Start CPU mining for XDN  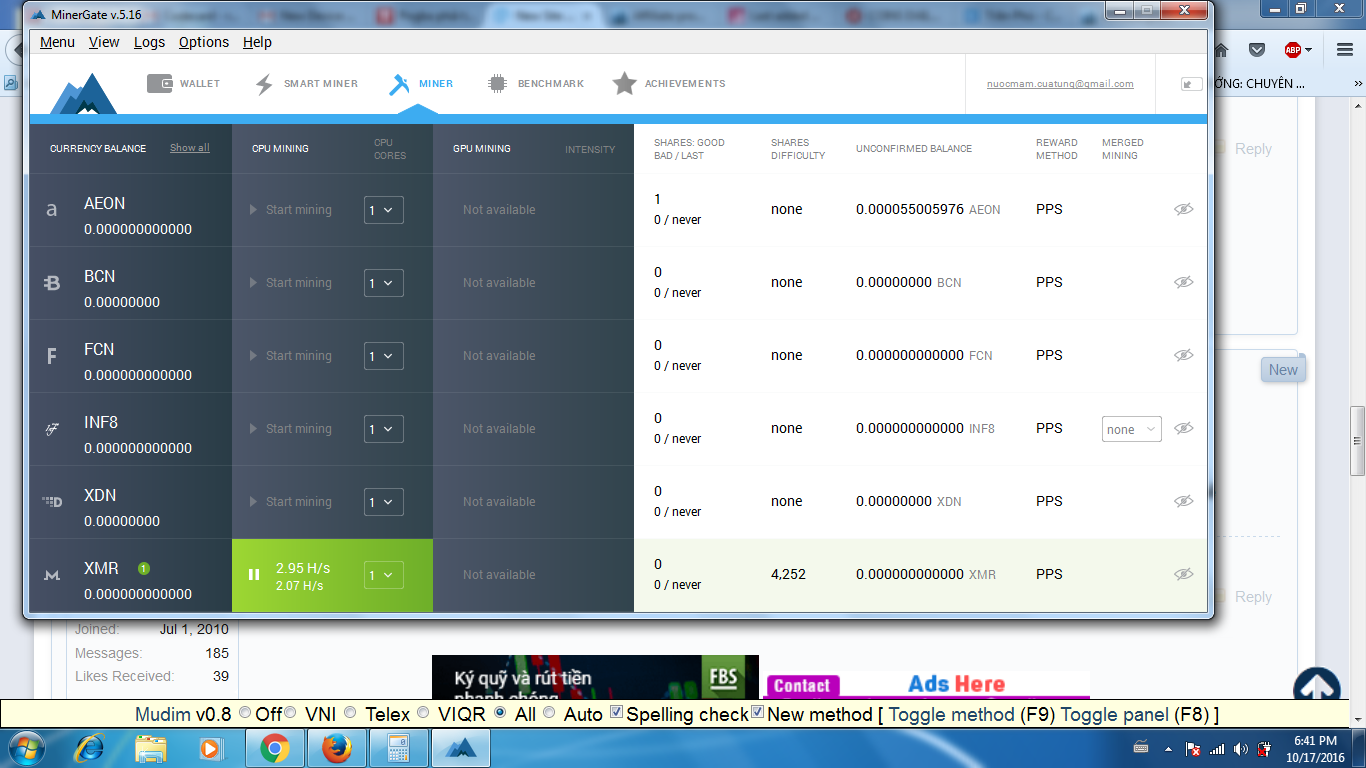(x=290, y=502)
